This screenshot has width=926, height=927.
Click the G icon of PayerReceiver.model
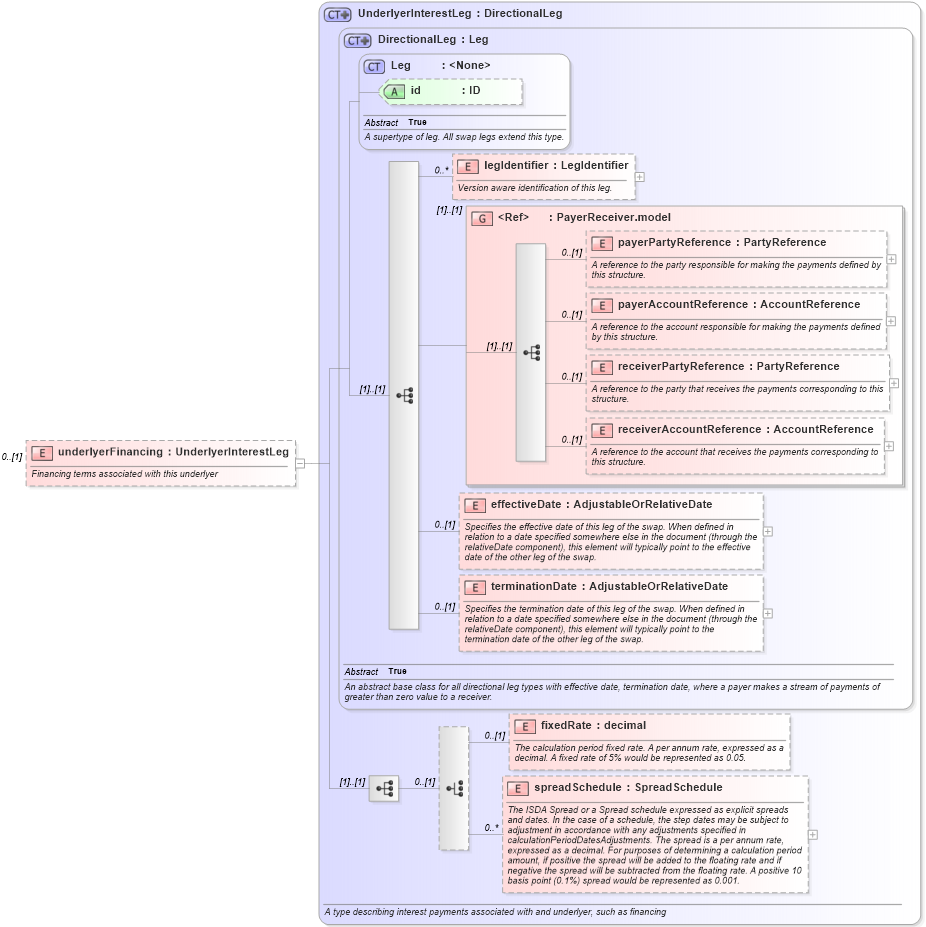(482, 219)
